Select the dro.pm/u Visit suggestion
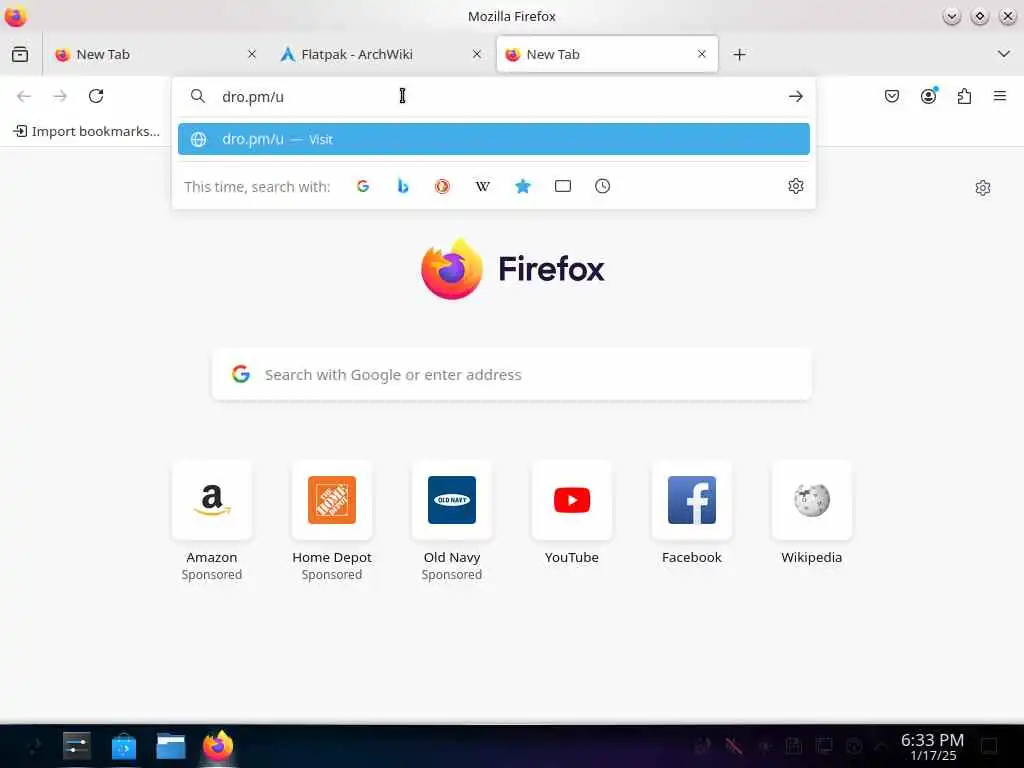 [x=494, y=139]
